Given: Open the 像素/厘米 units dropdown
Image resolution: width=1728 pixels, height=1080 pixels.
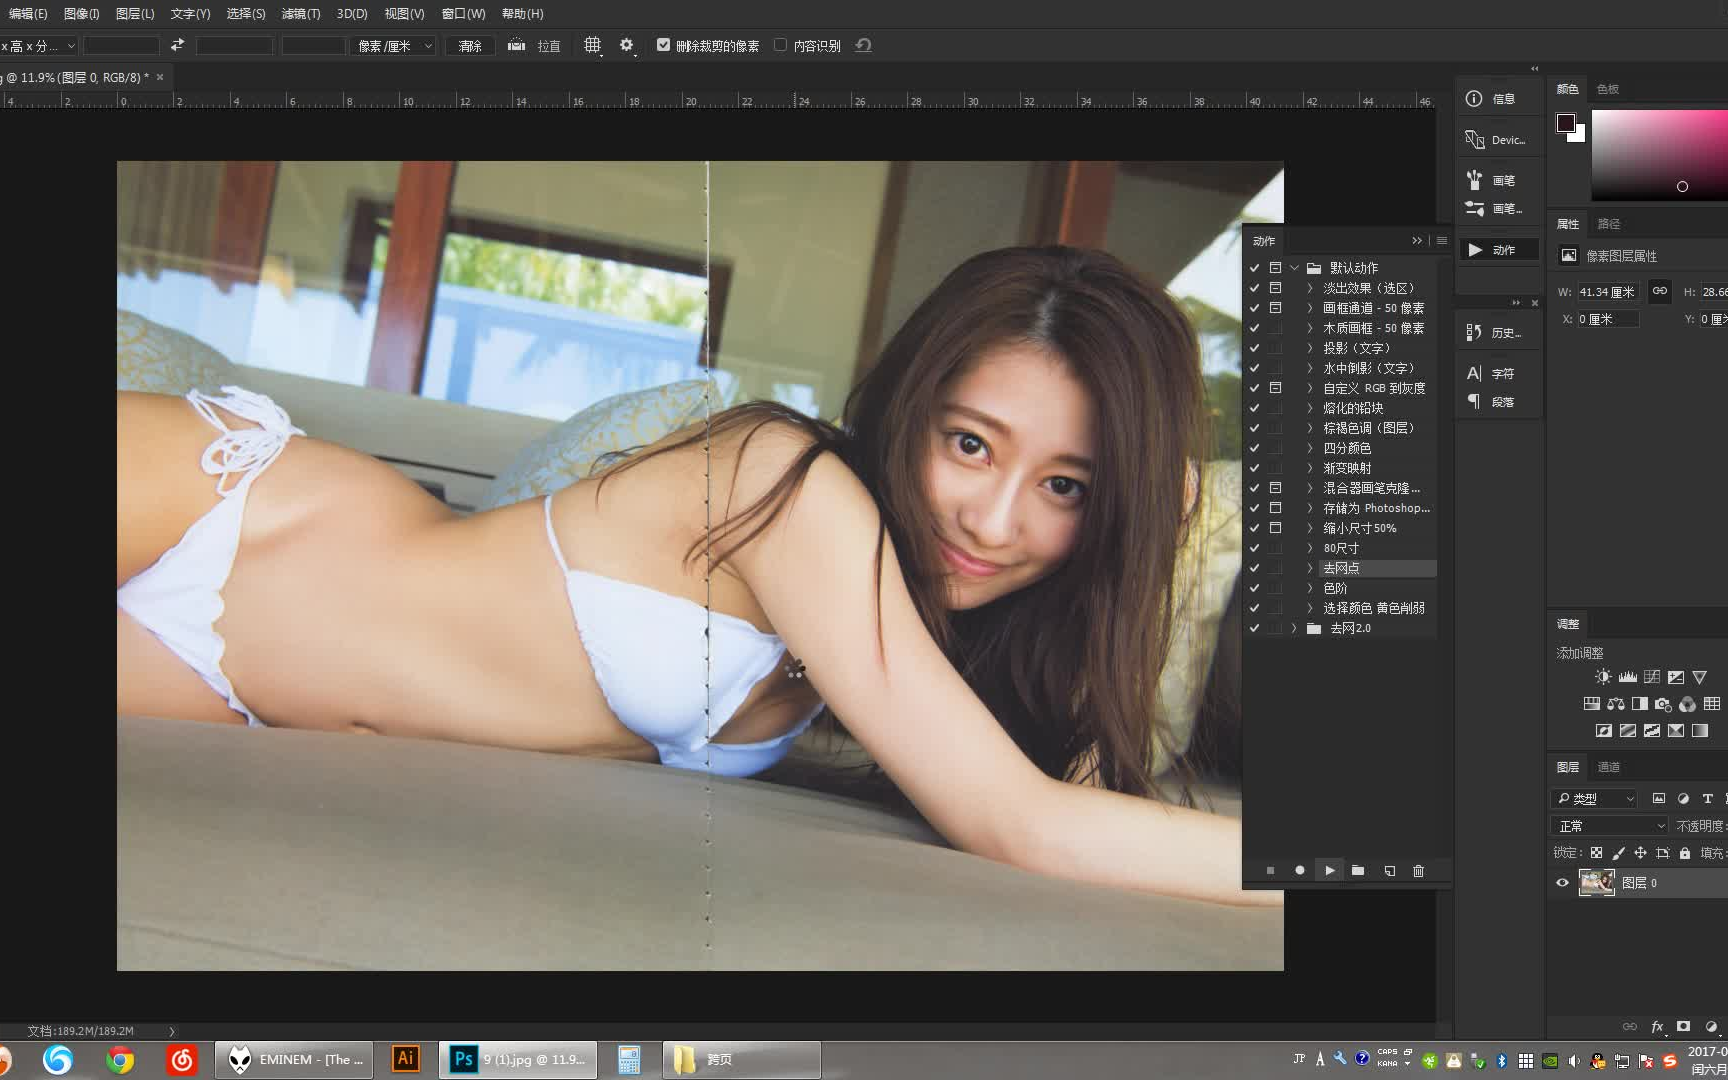Looking at the screenshot, I should click(x=395, y=46).
